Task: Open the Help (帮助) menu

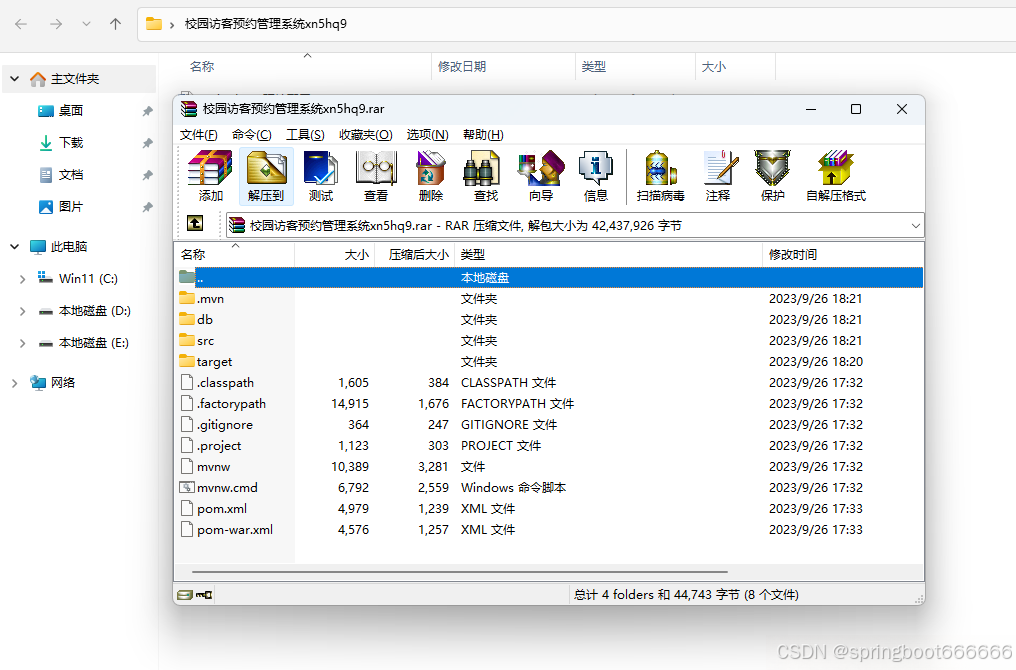Action: [x=483, y=135]
